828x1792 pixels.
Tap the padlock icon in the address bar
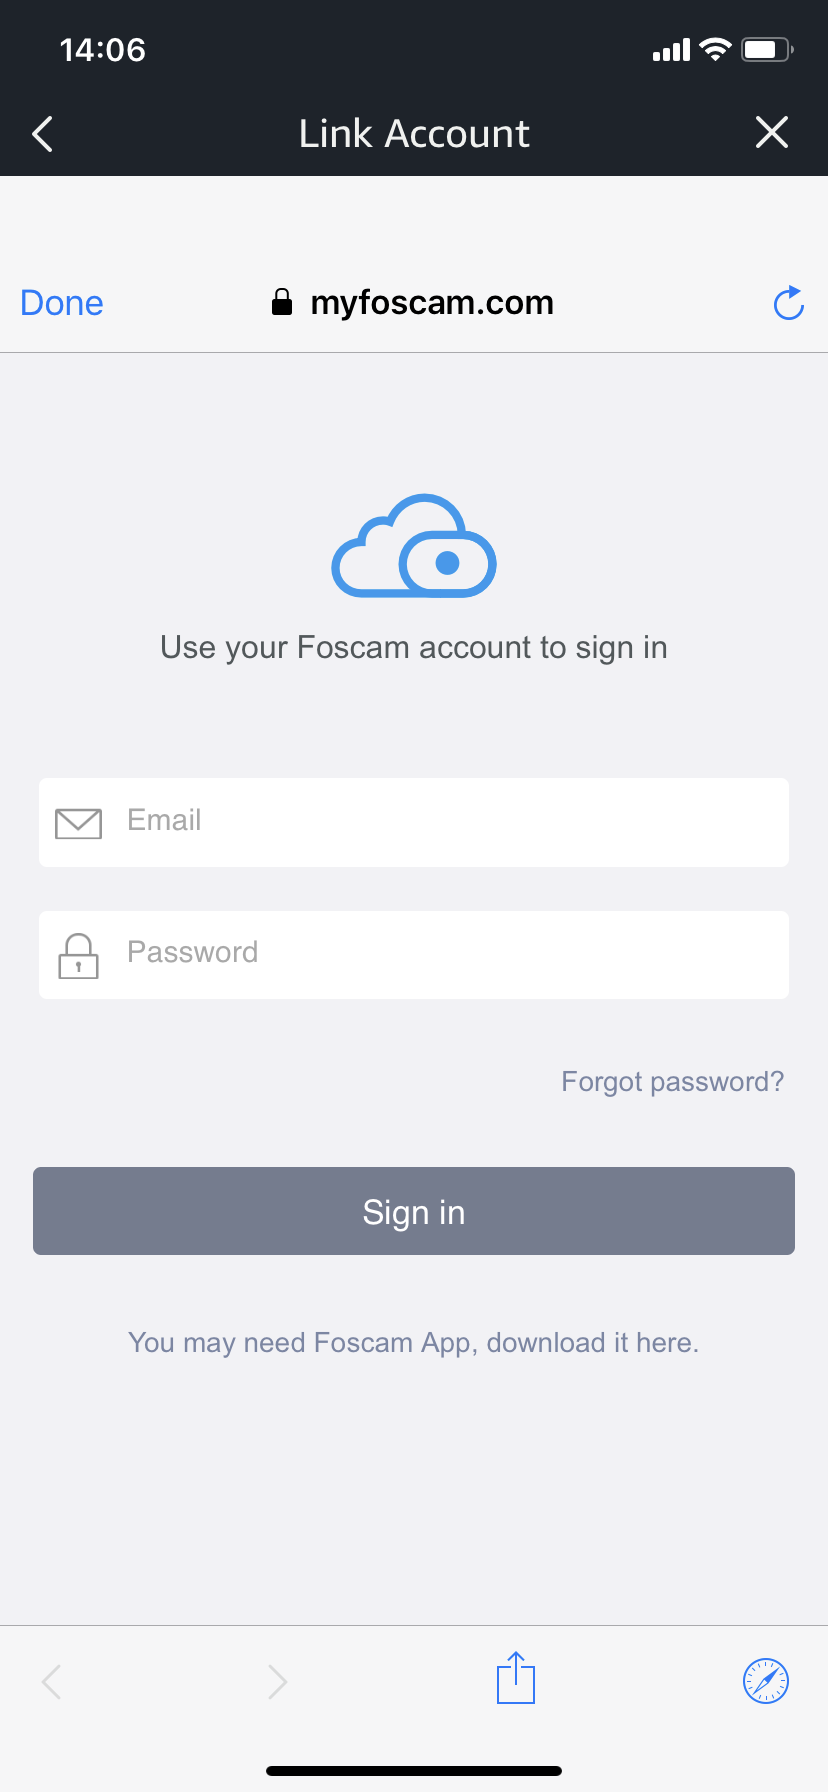coord(281,301)
